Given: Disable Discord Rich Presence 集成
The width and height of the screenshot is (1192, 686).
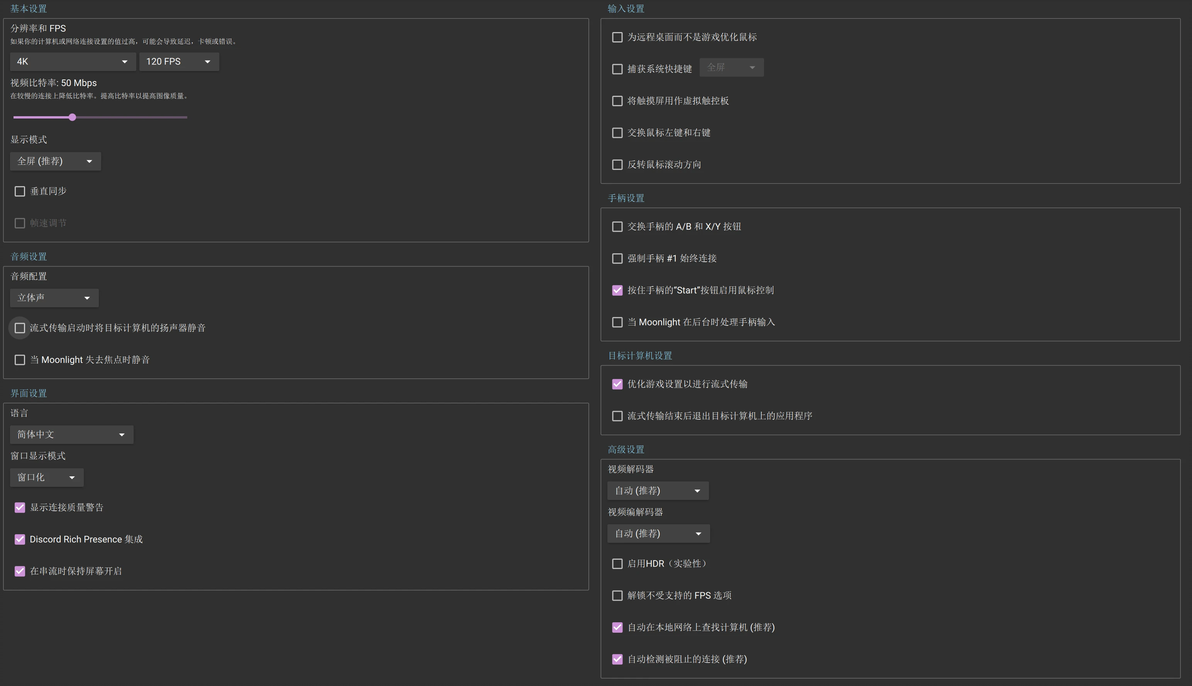Looking at the screenshot, I should [x=20, y=540].
